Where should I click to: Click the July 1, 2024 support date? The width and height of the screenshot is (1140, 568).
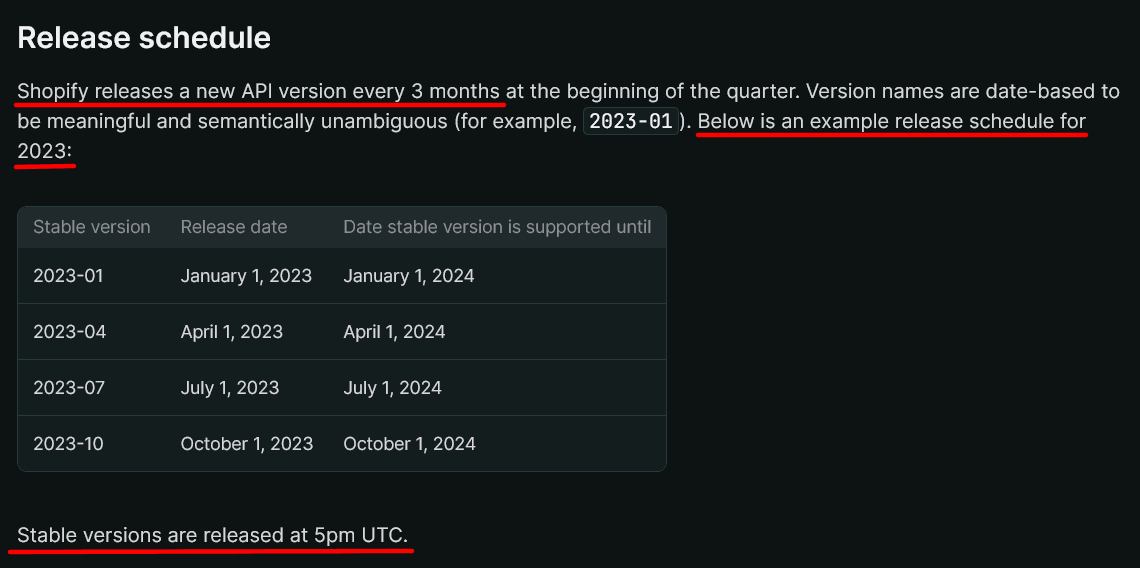pyautogui.click(x=392, y=388)
